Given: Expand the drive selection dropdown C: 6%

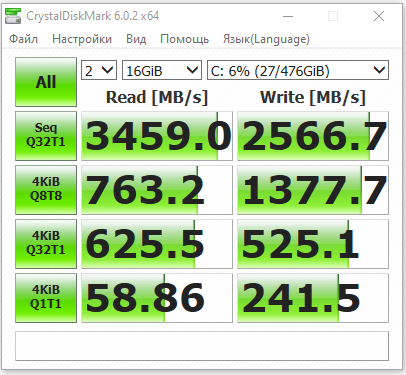Looking at the screenshot, I should point(298,70).
